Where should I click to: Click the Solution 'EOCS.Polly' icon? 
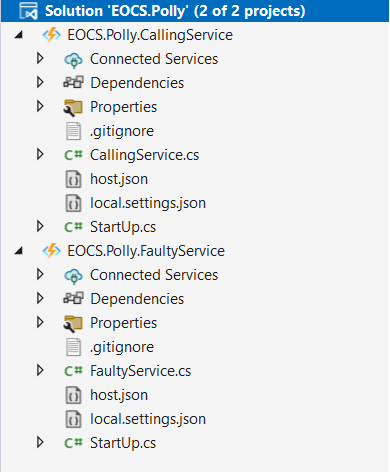[29, 11]
